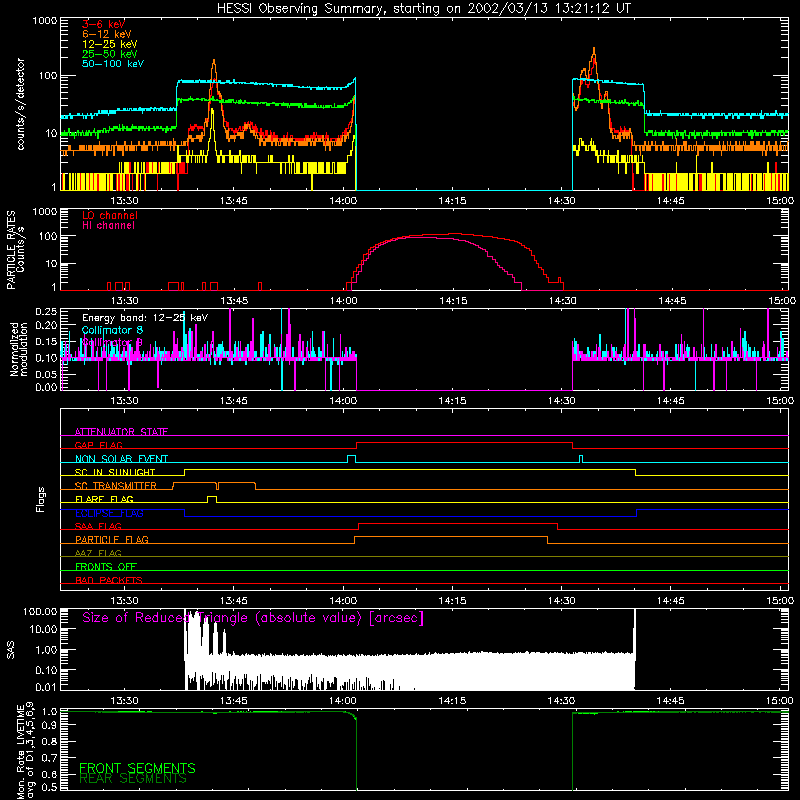This screenshot has height=800, width=800.
Task: Click the 14:15 time label beneath the Flags panel
Action: 453,600
